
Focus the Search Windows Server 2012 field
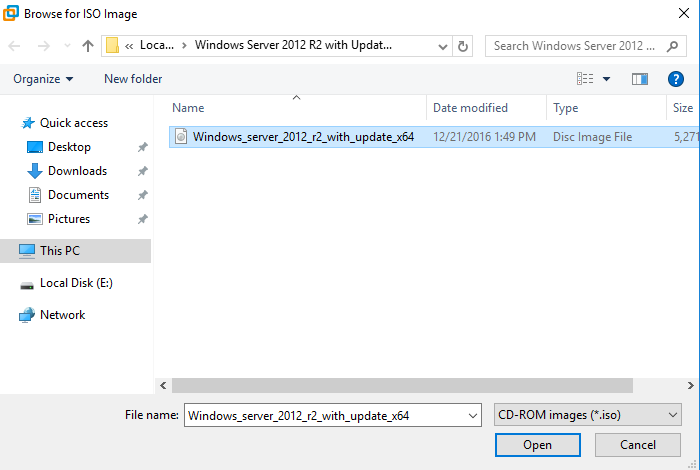(x=586, y=46)
